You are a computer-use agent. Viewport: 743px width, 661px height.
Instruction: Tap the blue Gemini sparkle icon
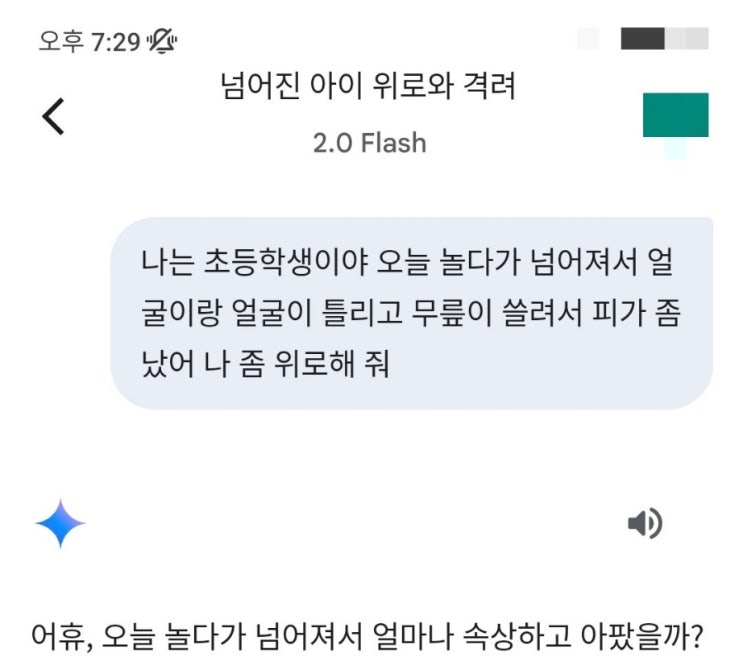click(60, 523)
